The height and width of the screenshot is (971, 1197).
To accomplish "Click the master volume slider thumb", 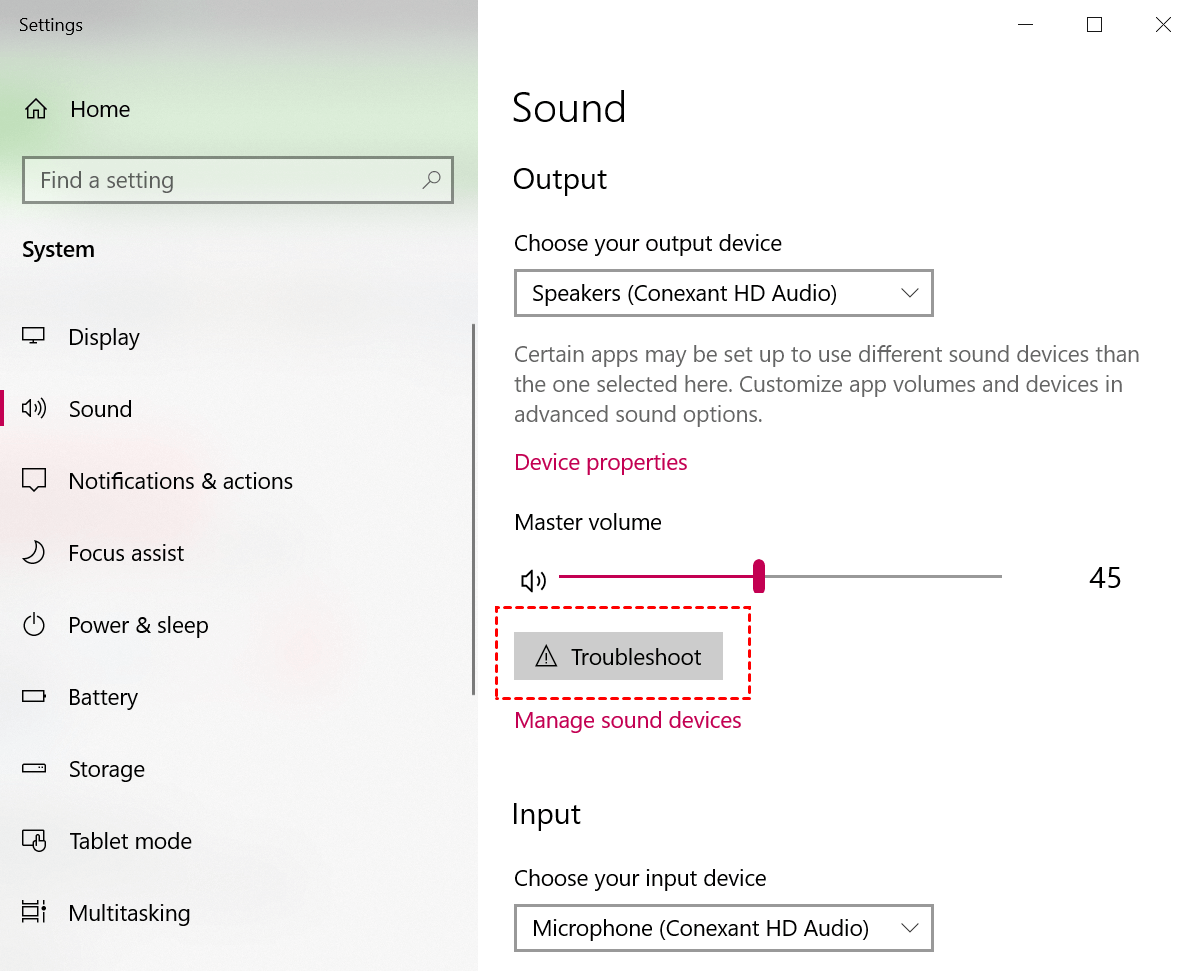I will pyautogui.click(x=759, y=576).
